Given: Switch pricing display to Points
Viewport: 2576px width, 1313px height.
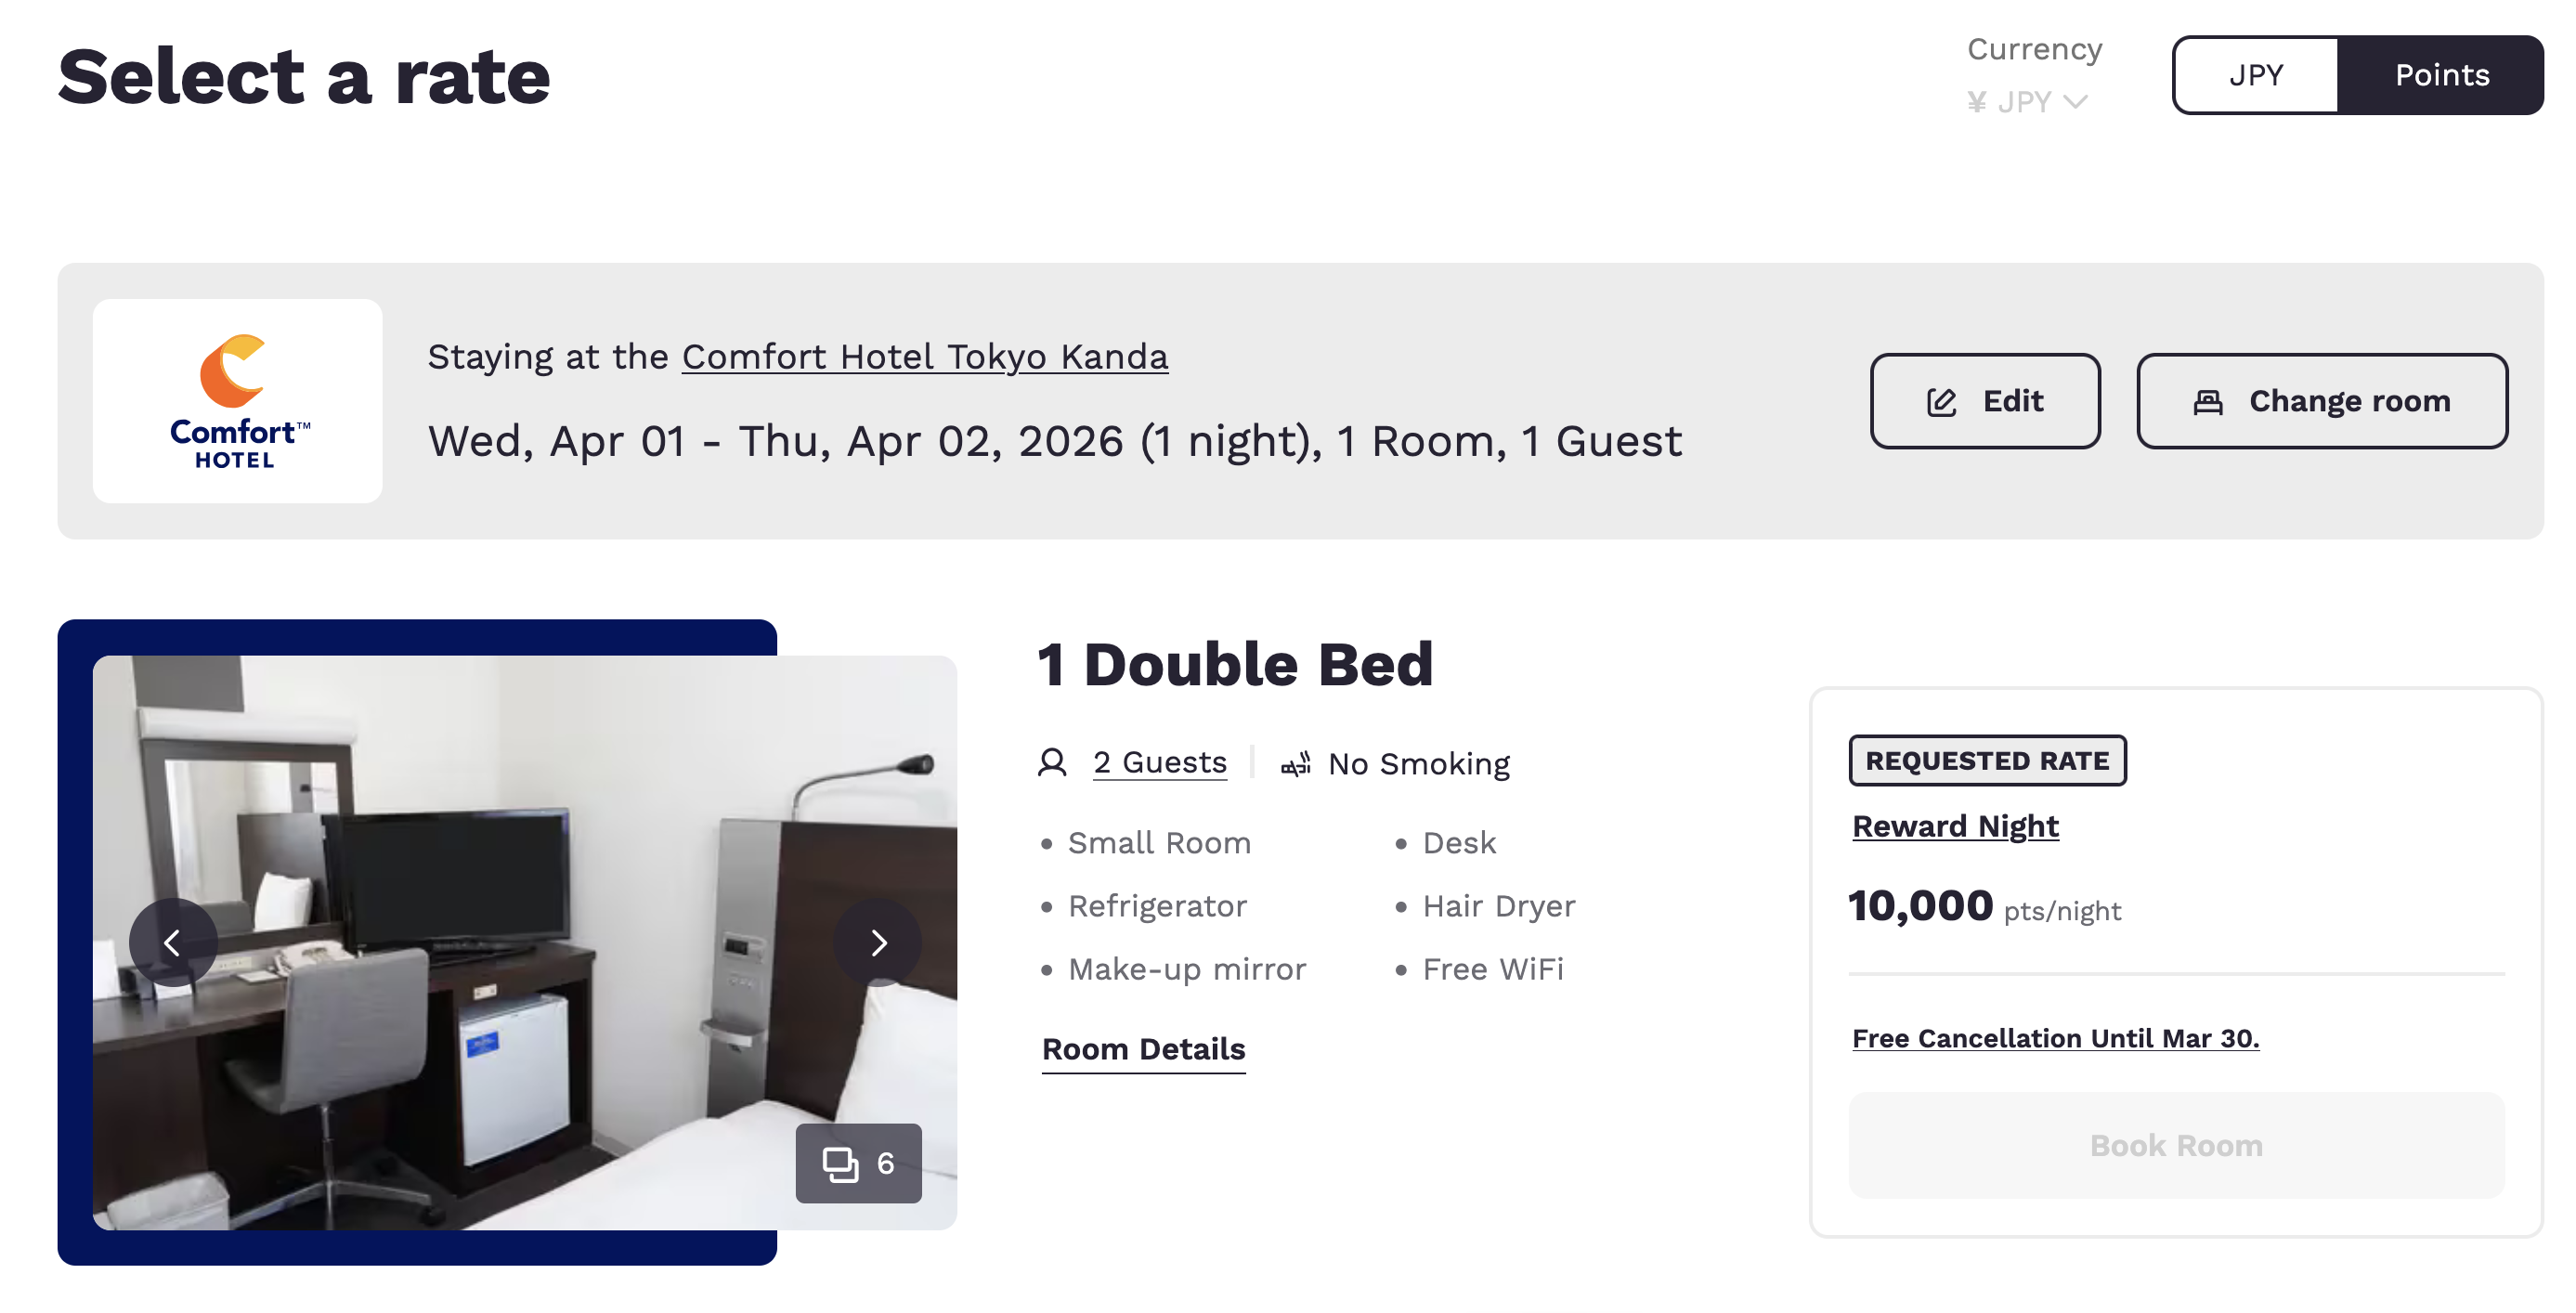Looking at the screenshot, I should coord(2442,74).
